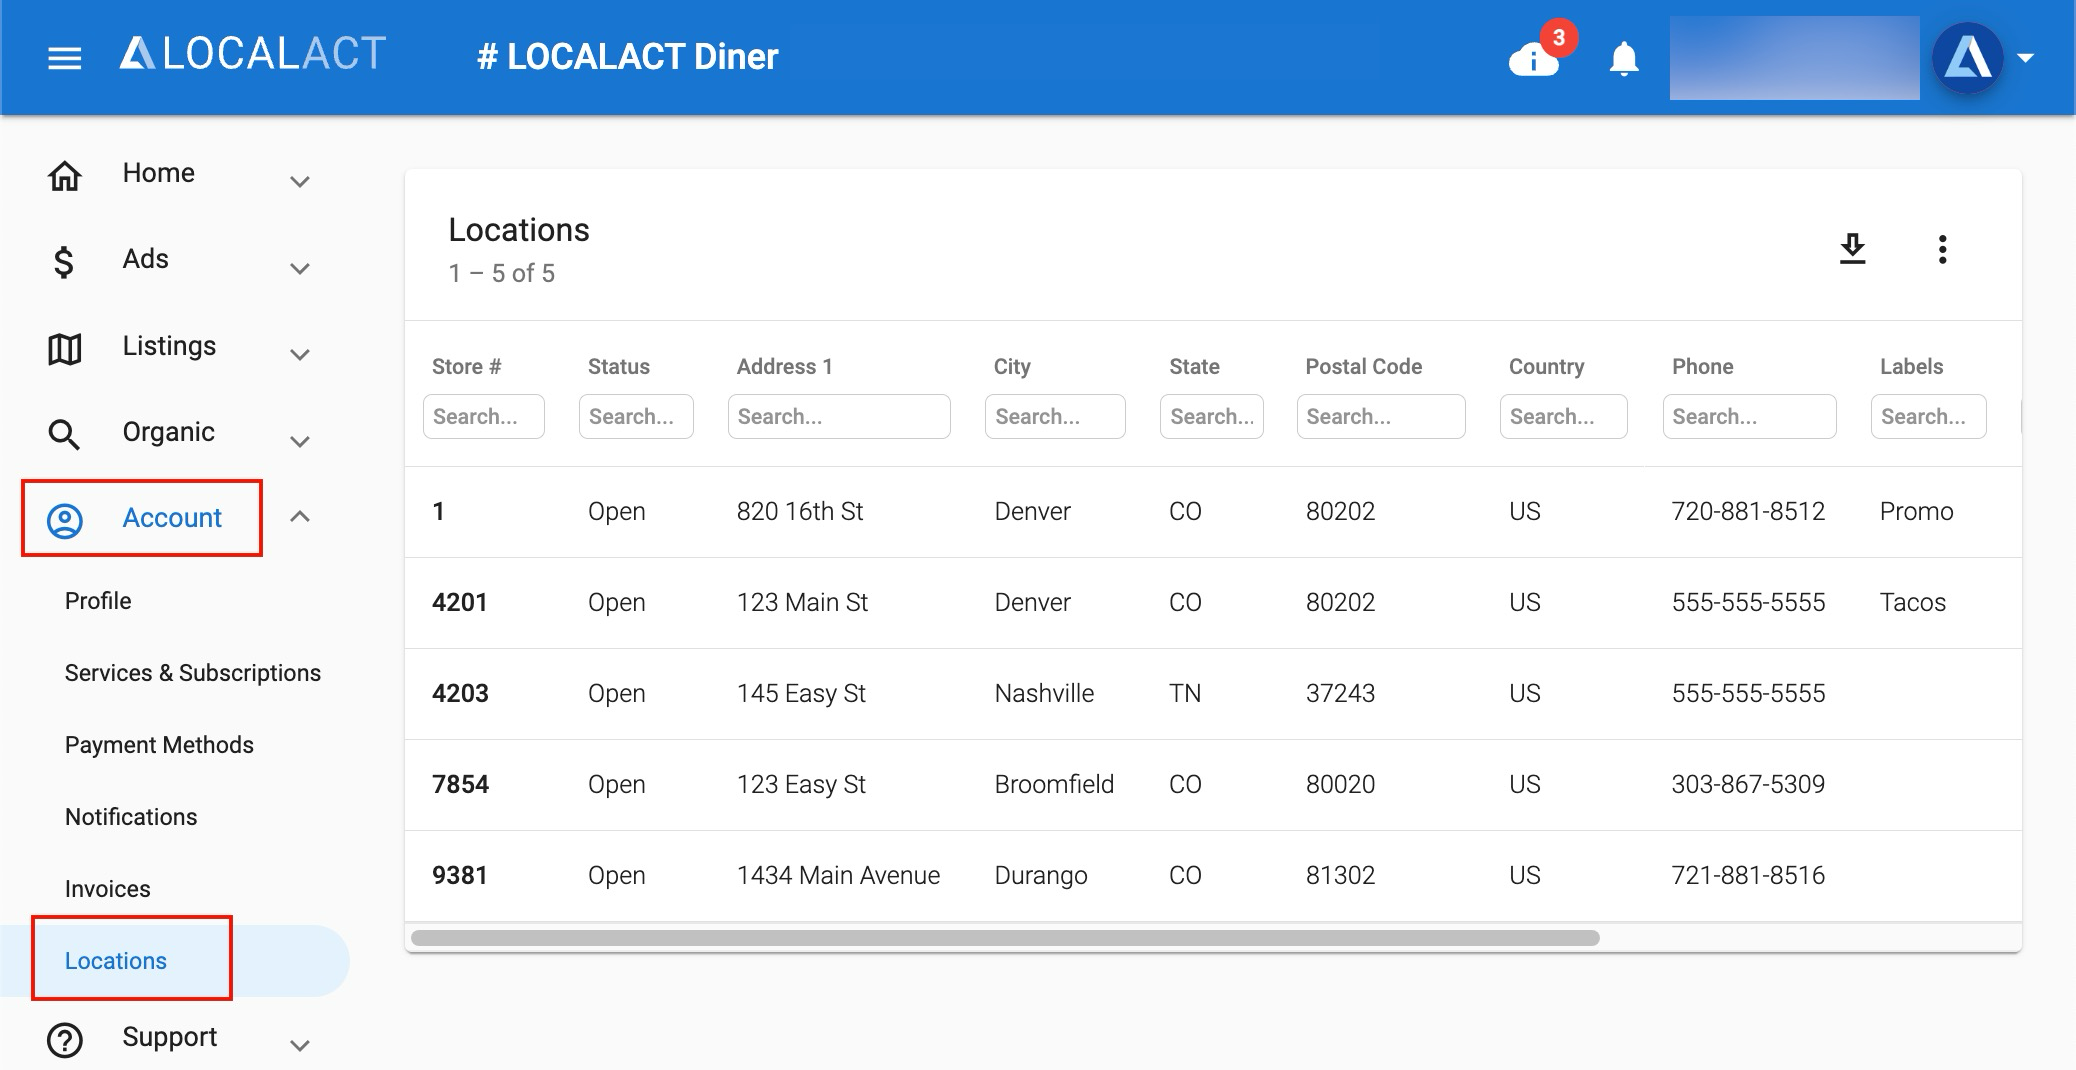The width and height of the screenshot is (2076, 1070).
Task: Open the Support menu item
Action: (x=170, y=1037)
